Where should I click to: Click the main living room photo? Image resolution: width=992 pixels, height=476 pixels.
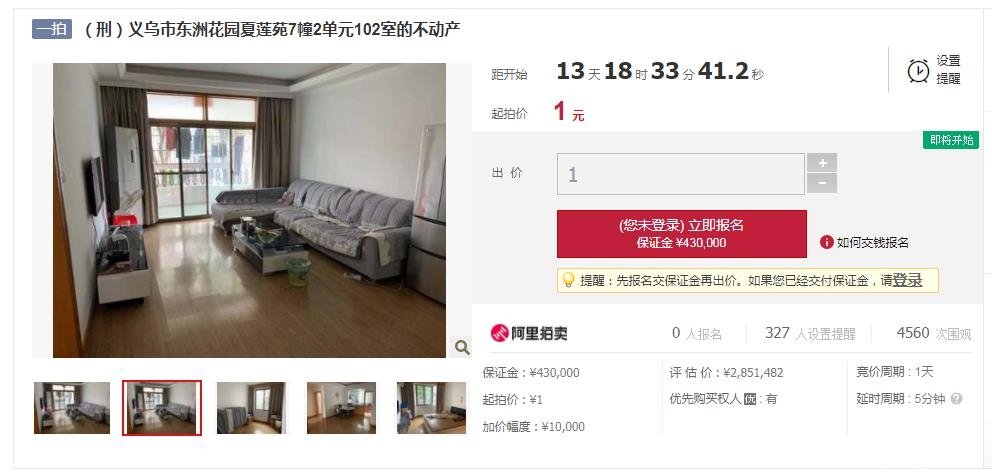249,210
